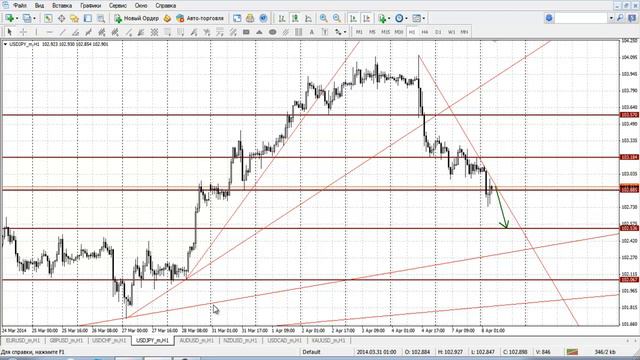This screenshot has height=360, width=640.
Task: Switch to XAUUSD_m,H1 chart tab
Action: pyautogui.click(x=328, y=340)
